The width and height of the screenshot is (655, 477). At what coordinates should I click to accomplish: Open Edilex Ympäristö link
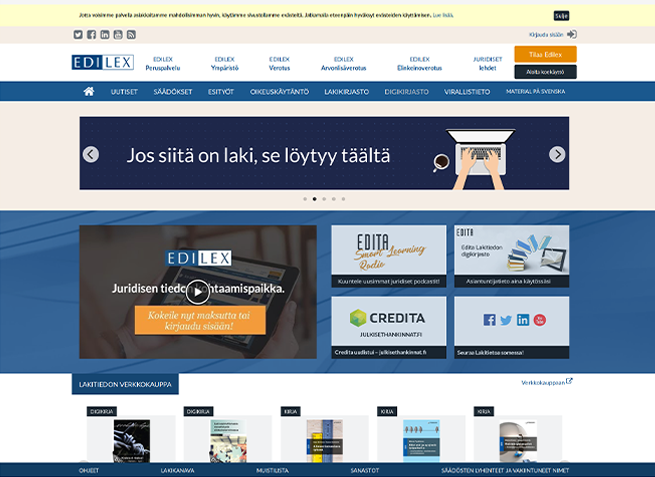(x=225, y=63)
